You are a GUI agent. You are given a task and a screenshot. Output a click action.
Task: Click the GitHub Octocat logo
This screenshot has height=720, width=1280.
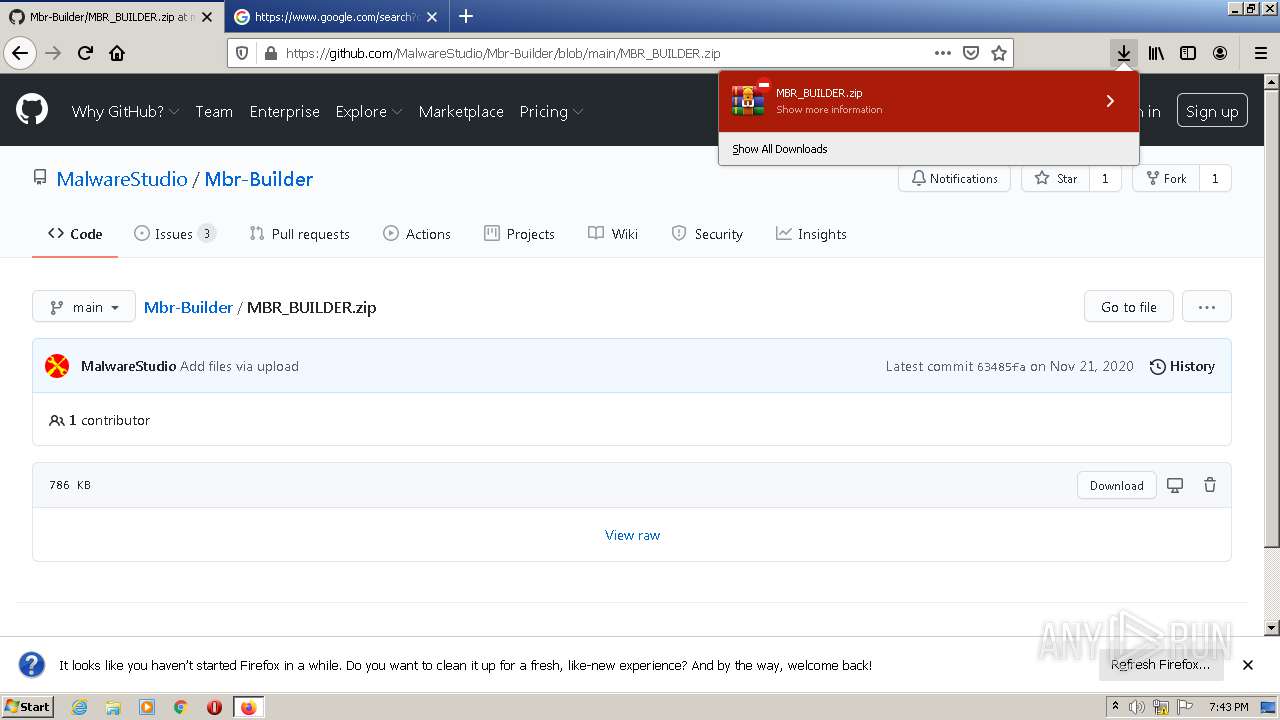click(32, 110)
